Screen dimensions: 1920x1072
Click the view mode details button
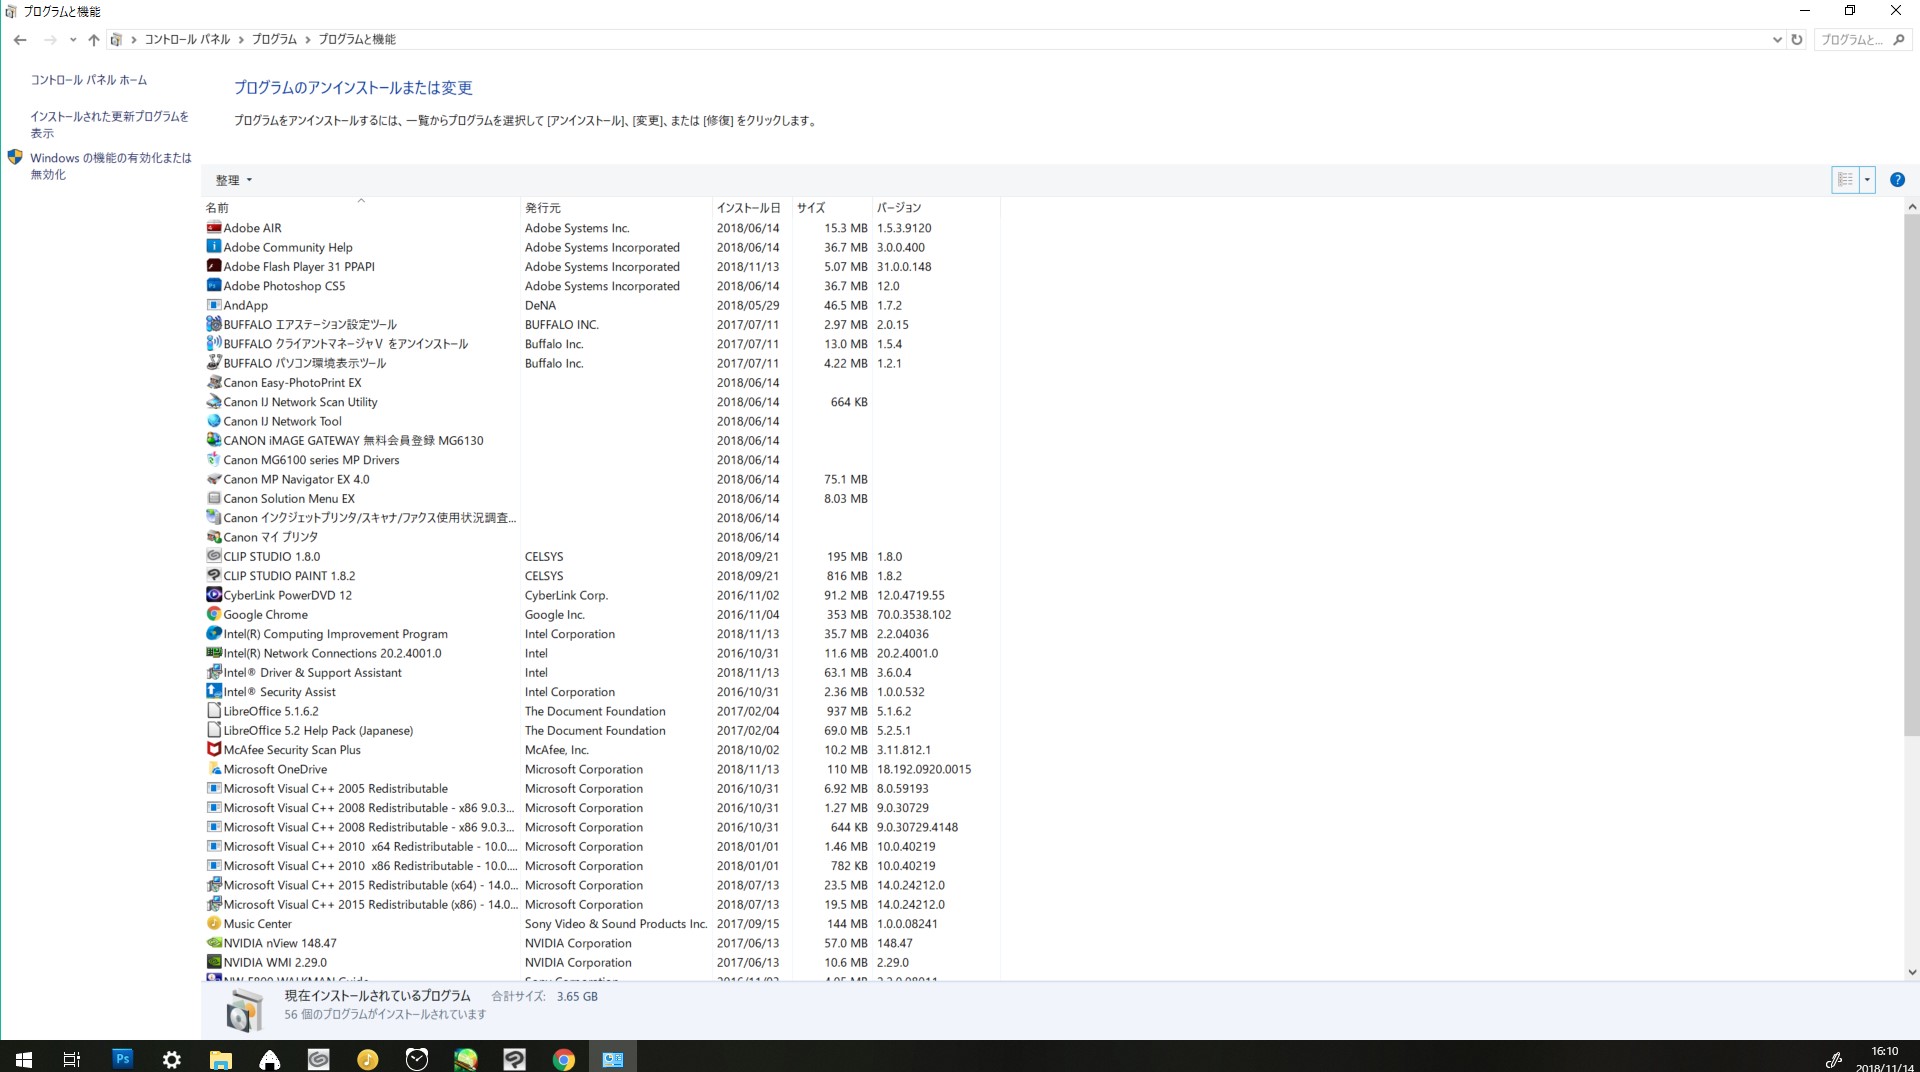pos(1846,180)
